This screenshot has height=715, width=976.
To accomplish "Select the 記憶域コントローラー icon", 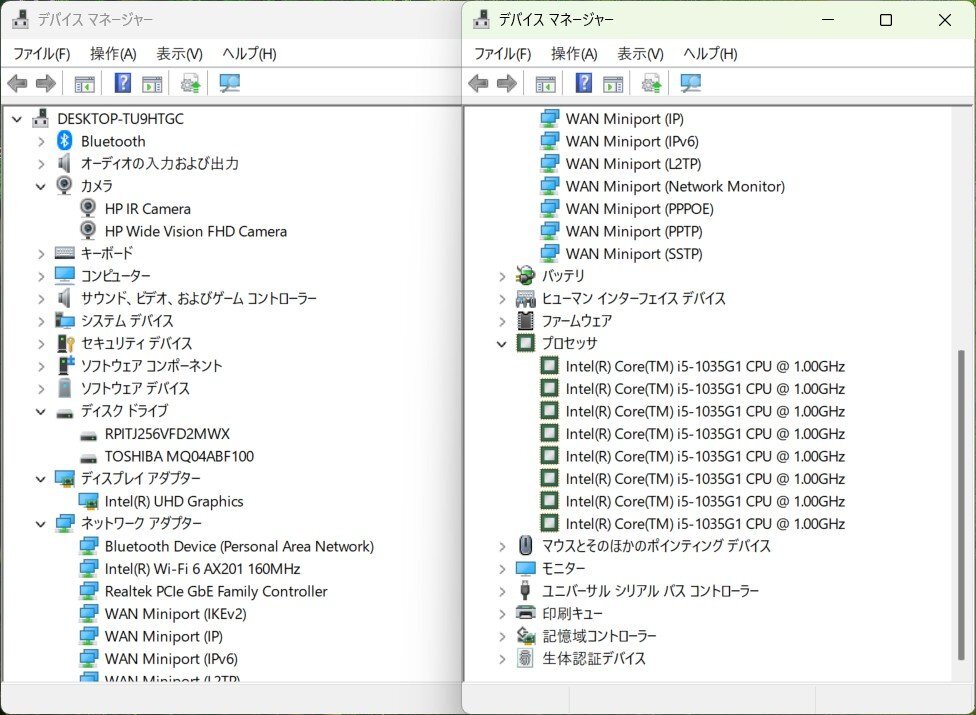I will (526, 635).
